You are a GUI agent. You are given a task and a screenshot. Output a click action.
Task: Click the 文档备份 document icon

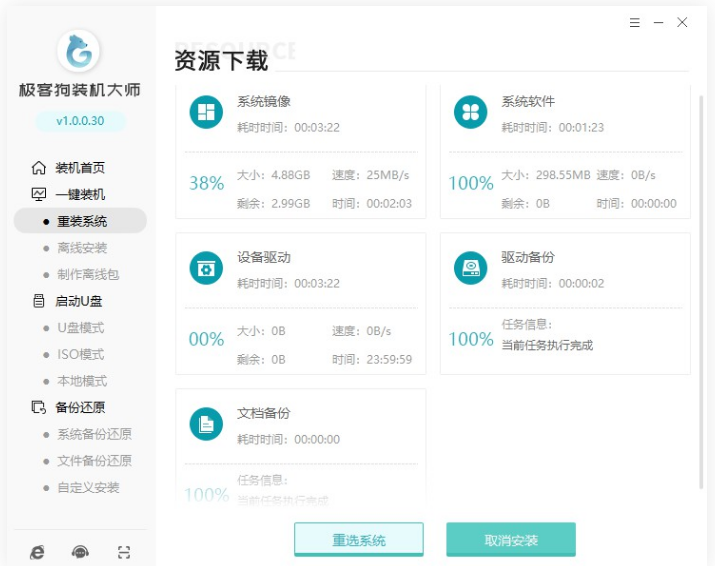(x=206, y=424)
